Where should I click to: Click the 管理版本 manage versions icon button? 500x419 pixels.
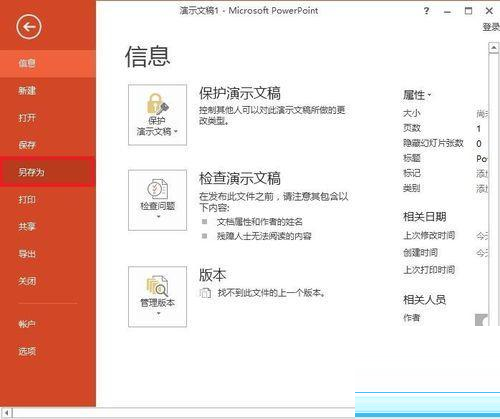coord(157,296)
